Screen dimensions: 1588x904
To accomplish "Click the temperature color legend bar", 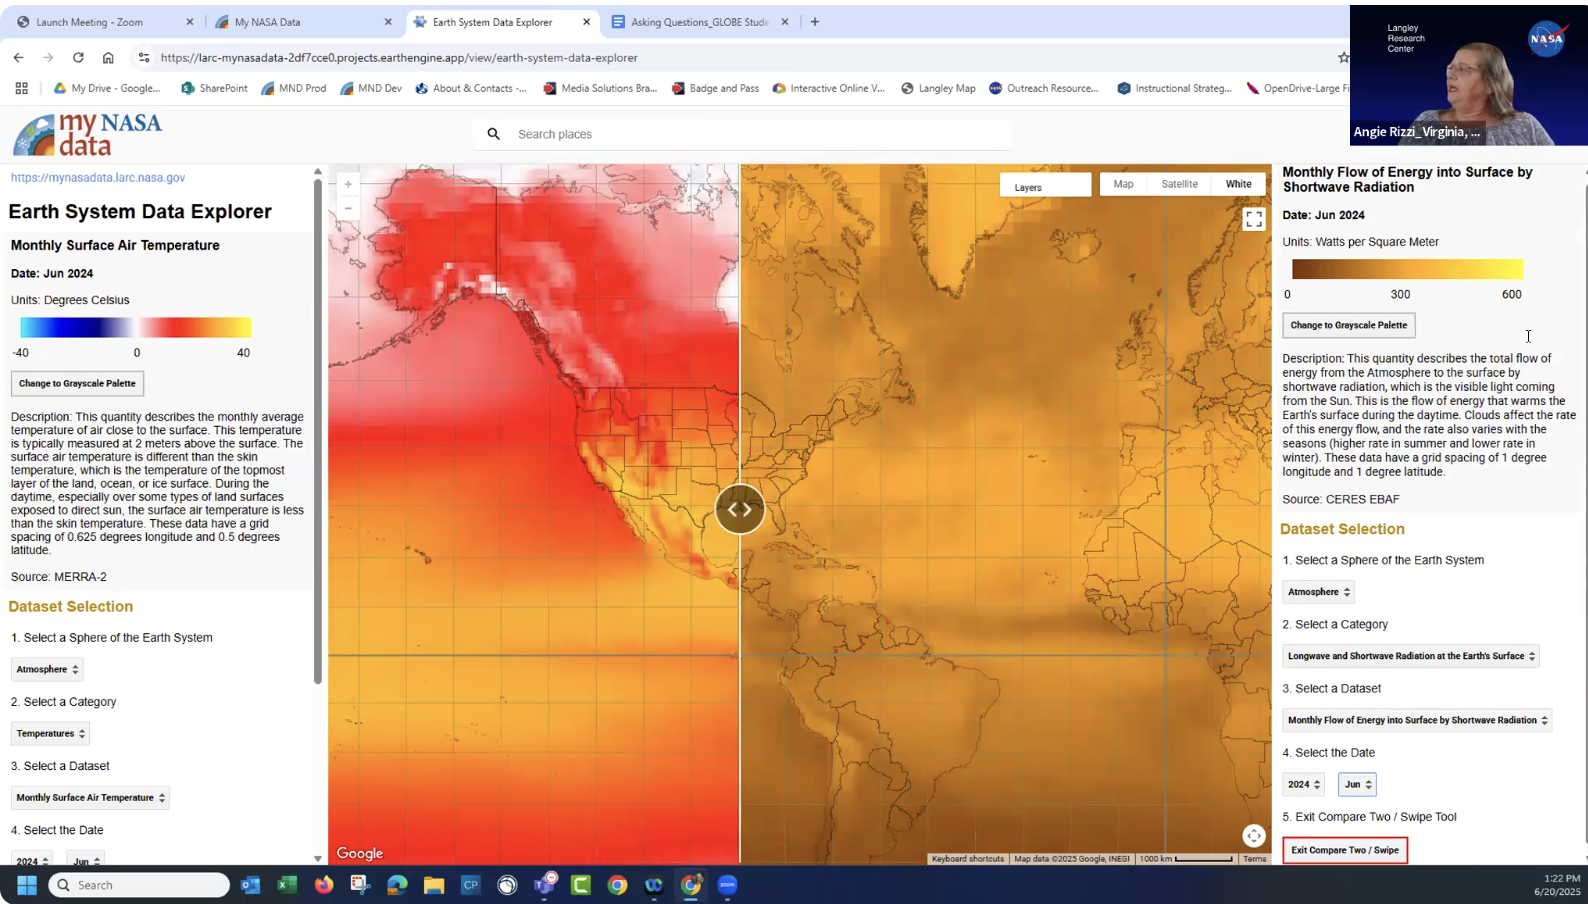I will click(x=136, y=327).
